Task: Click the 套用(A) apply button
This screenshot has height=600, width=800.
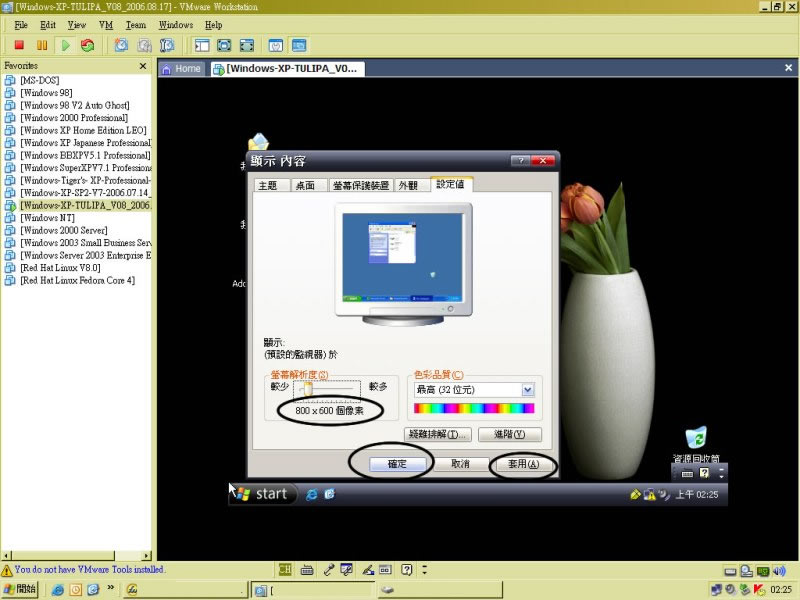Action: (x=523, y=464)
